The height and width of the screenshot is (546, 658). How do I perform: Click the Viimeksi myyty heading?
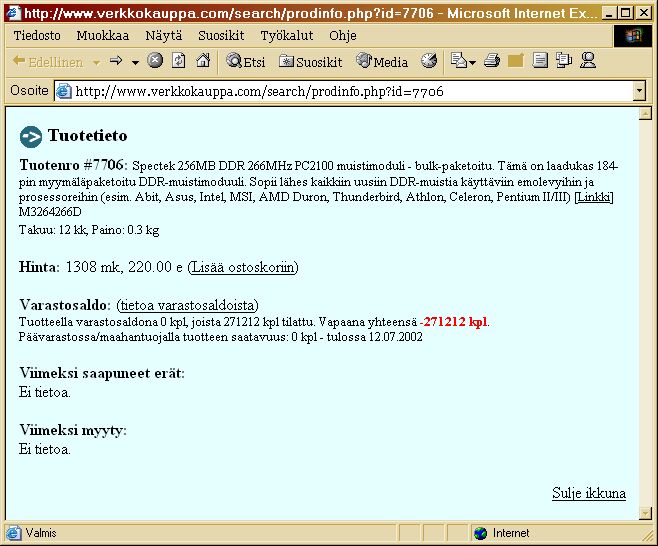tap(73, 430)
